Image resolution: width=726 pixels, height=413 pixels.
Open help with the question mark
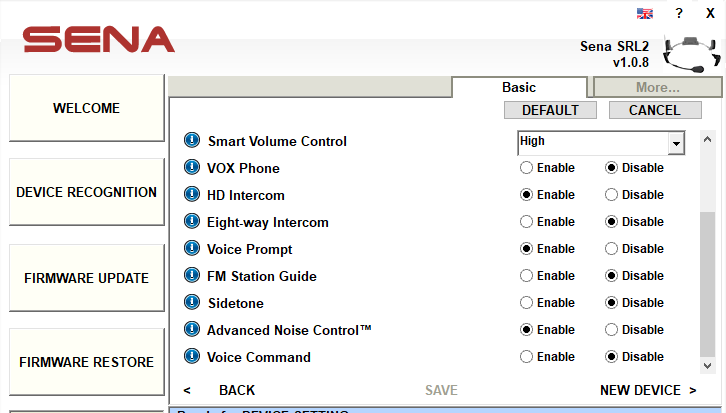tap(679, 13)
